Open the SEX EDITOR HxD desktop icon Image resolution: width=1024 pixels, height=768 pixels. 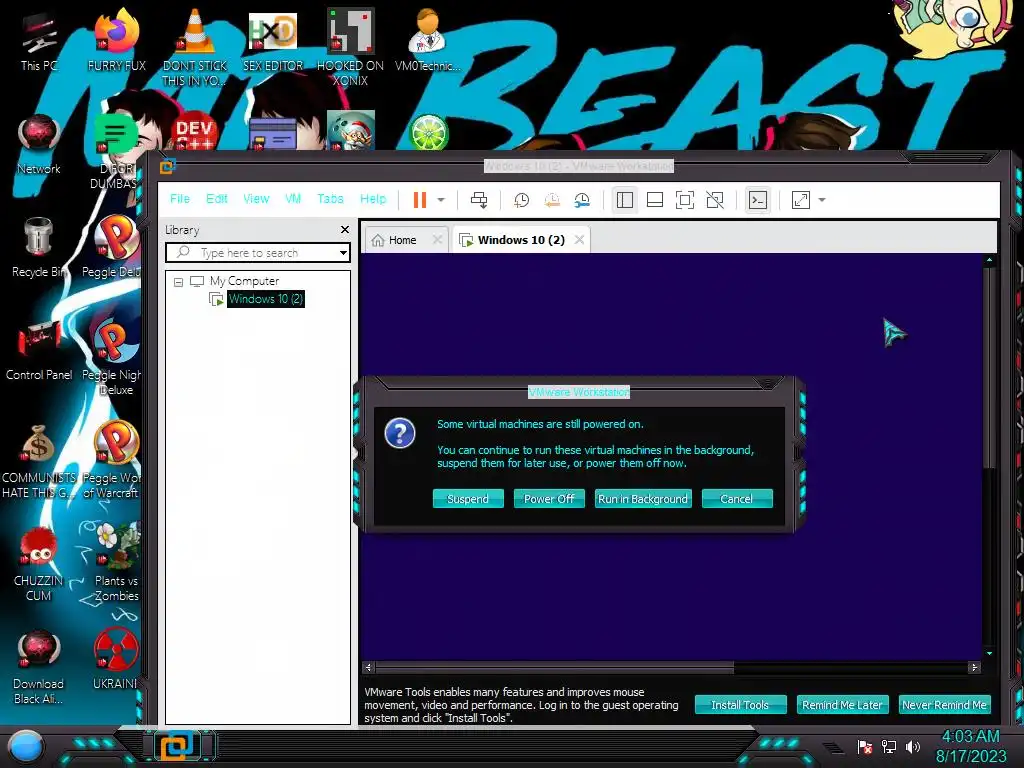click(x=273, y=40)
